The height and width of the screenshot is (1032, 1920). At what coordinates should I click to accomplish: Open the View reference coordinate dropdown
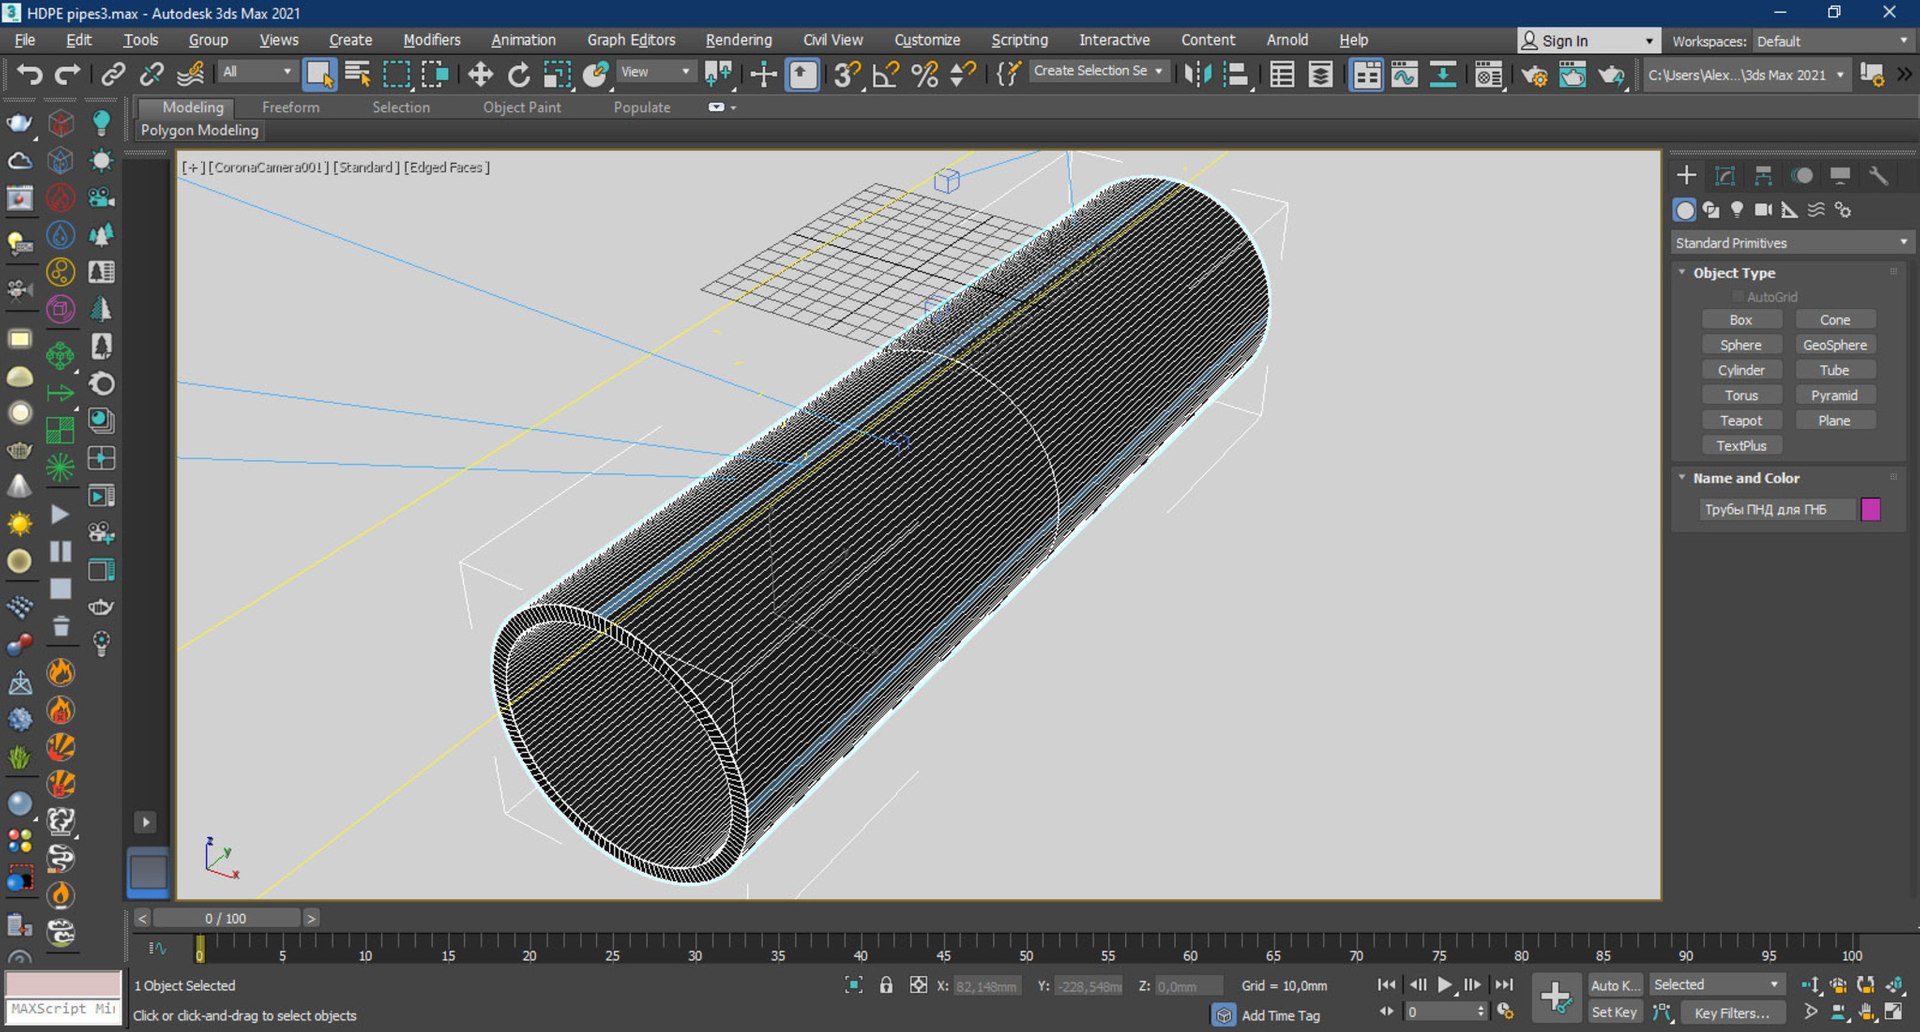pyautogui.click(x=655, y=72)
